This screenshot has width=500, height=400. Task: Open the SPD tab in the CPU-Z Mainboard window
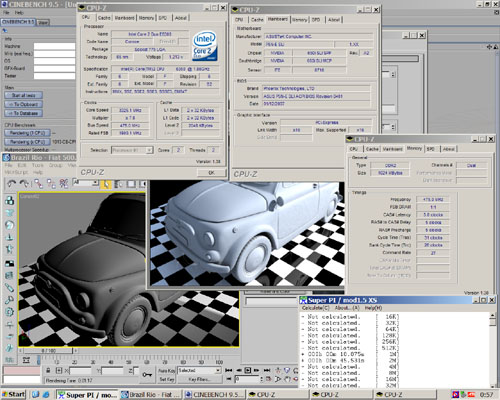316,20
